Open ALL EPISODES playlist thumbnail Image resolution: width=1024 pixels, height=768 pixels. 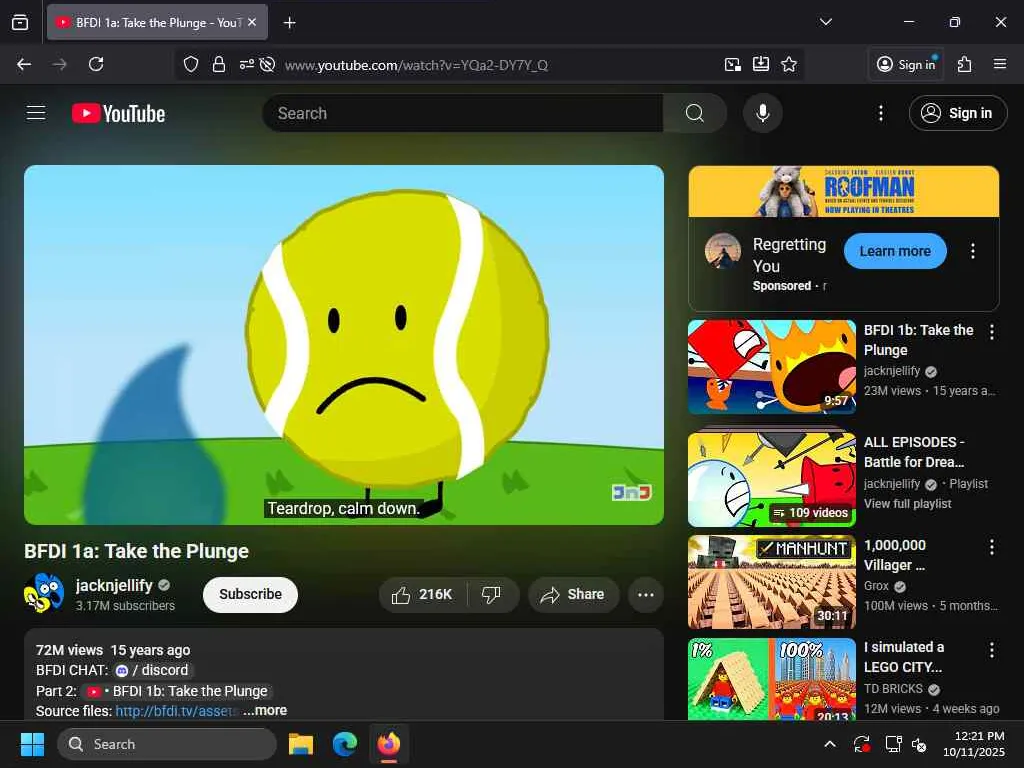click(x=772, y=479)
